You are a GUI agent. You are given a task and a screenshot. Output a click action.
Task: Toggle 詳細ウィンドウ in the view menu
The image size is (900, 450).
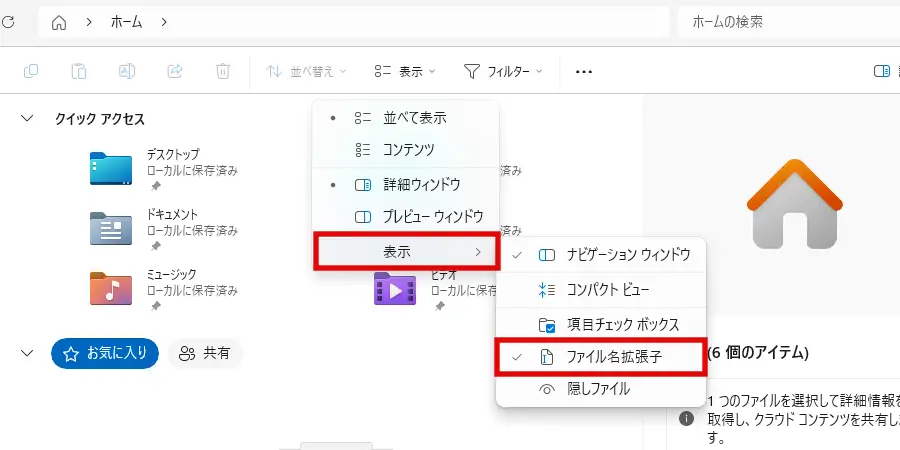click(405, 185)
